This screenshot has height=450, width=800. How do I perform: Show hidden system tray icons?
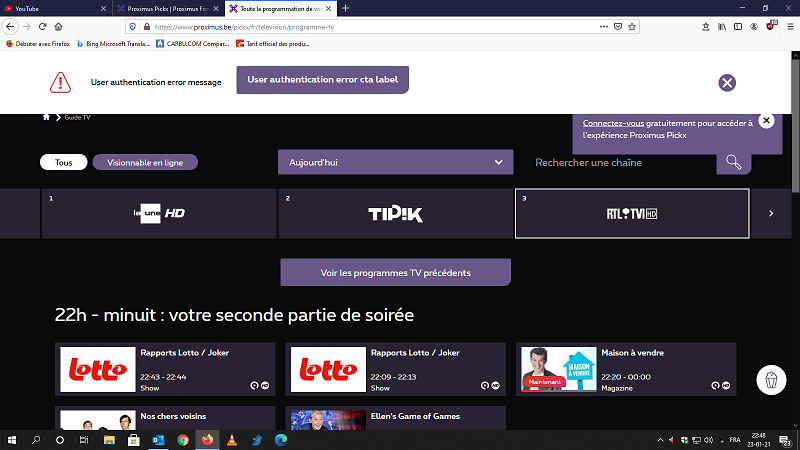point(660,440)
